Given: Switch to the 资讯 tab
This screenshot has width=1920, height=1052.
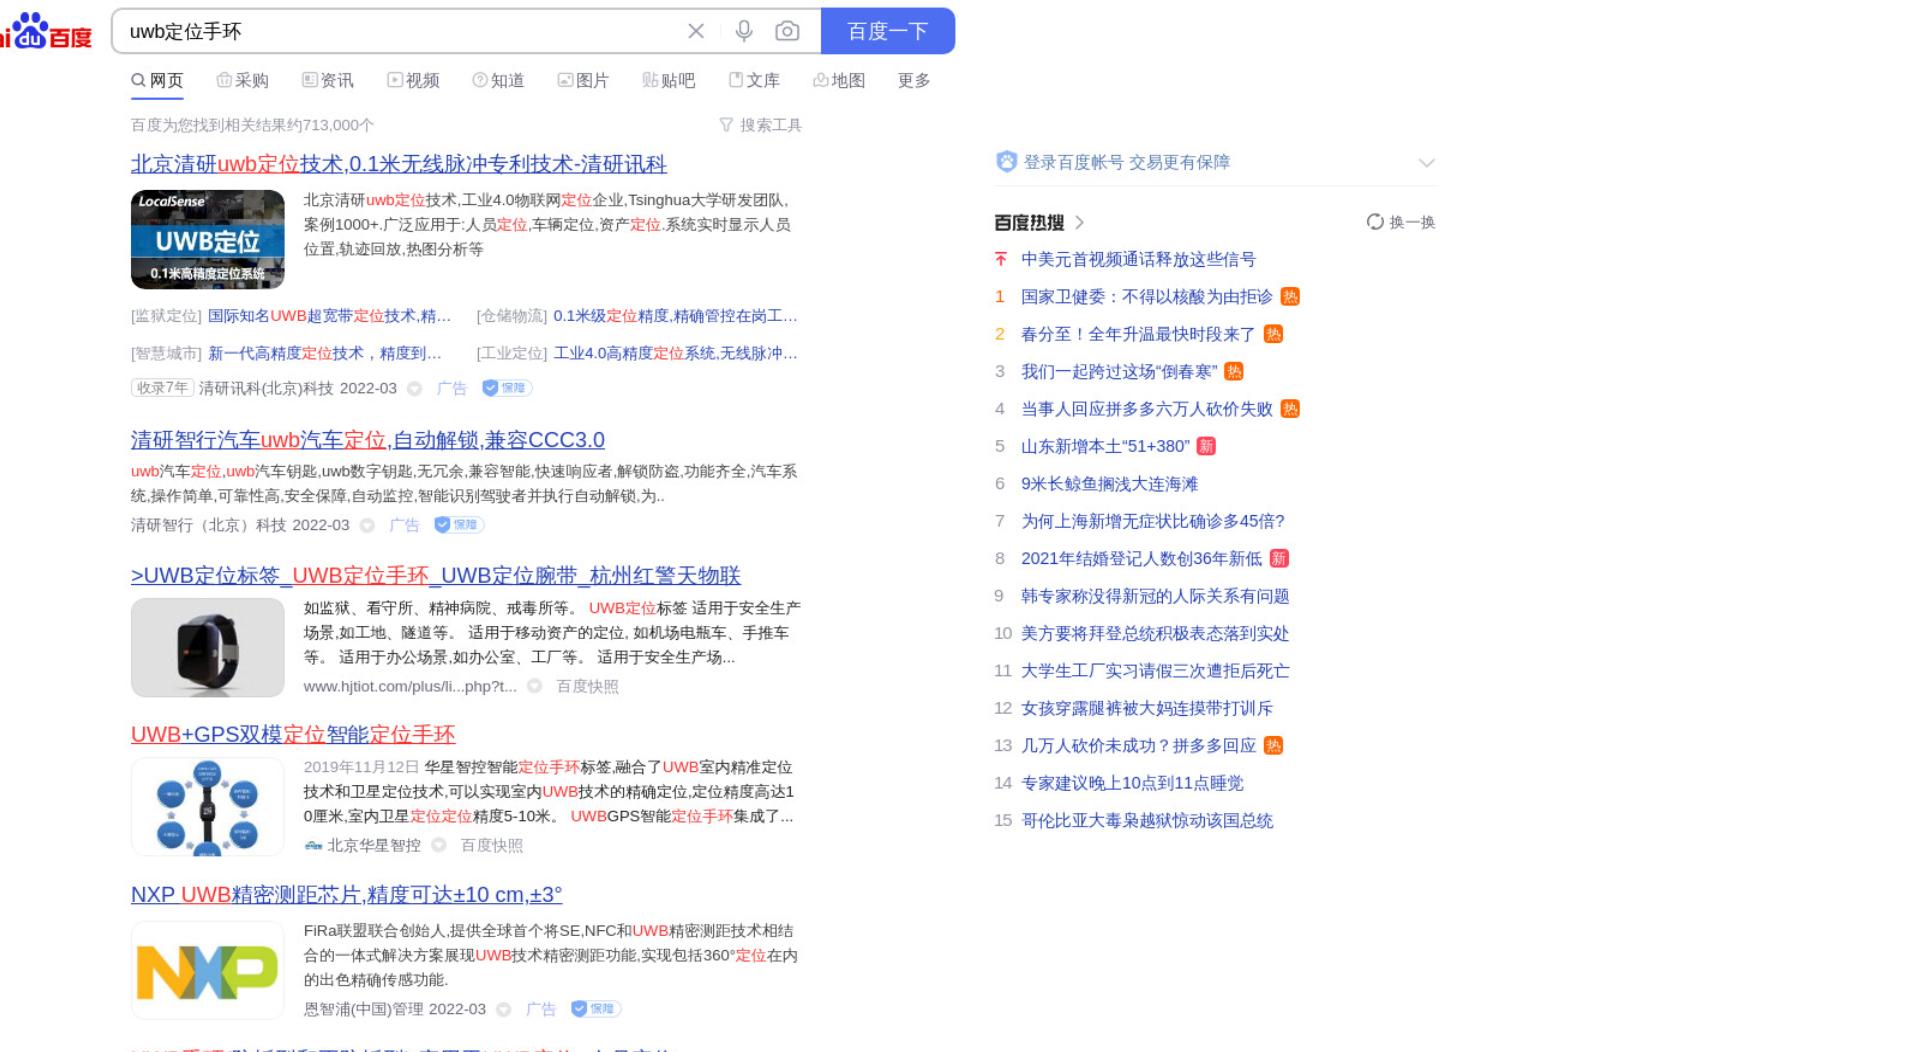Looking at the screenshot, I should click(x=328, y=80).
